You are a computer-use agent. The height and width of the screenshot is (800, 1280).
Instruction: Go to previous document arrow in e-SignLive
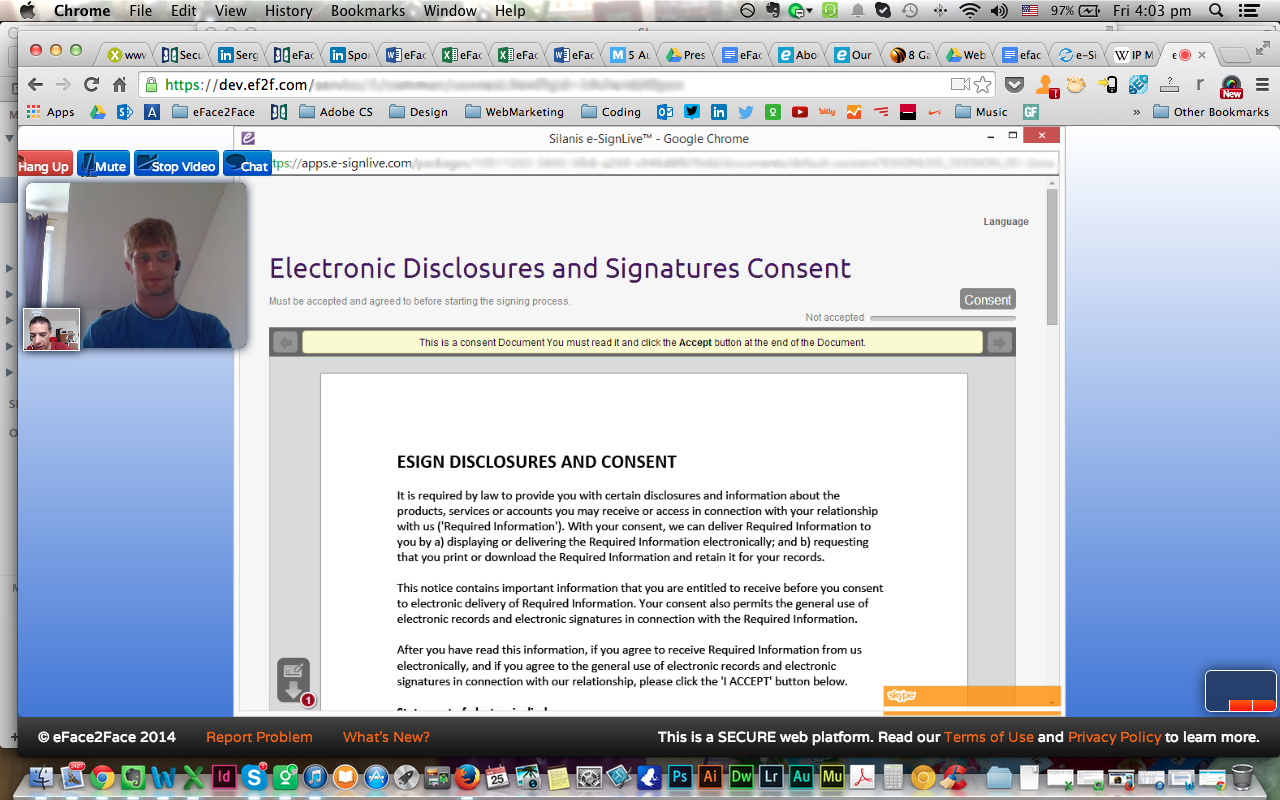[285, 342]
